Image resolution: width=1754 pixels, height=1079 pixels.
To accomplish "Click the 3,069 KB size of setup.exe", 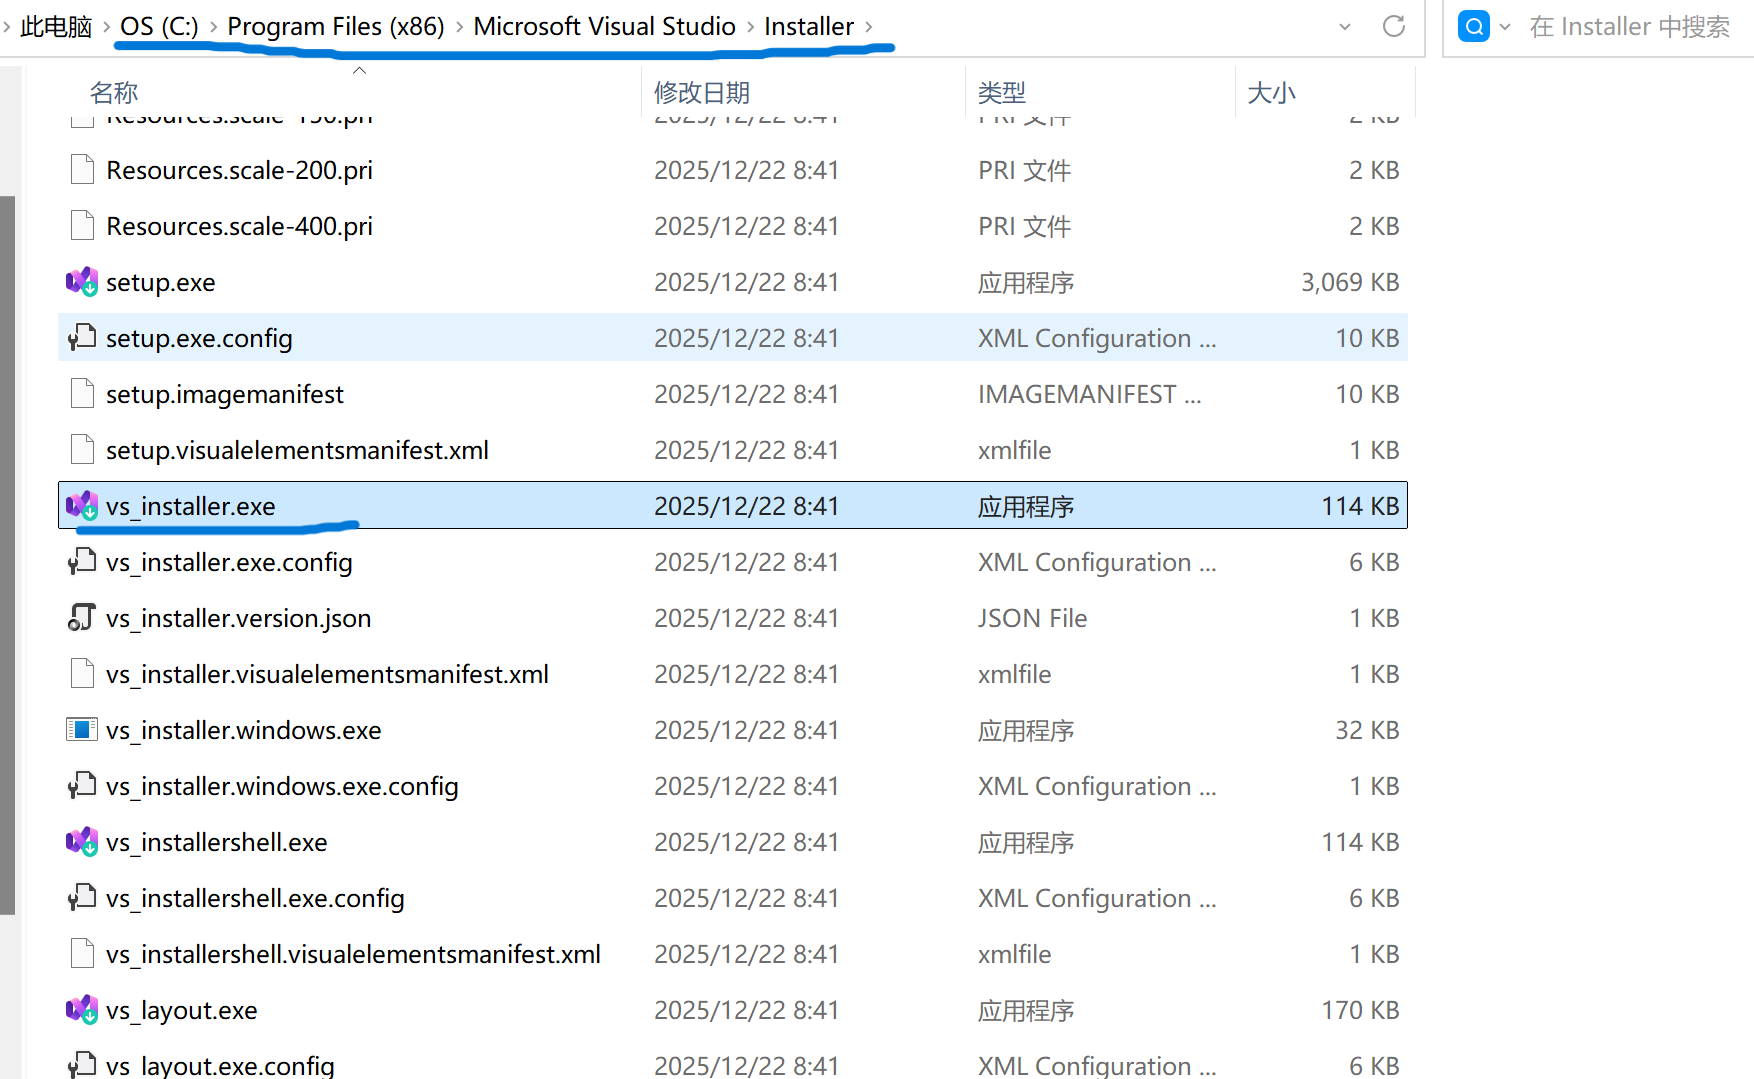I will pyautogui.click(x=1350, y=283).
